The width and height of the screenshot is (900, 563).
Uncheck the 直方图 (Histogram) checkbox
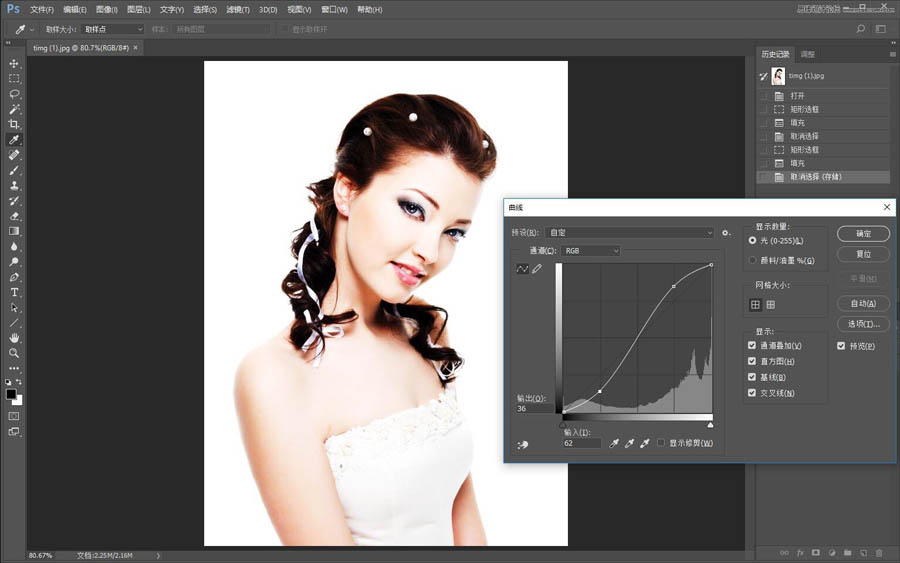click(x=752, y=361)
